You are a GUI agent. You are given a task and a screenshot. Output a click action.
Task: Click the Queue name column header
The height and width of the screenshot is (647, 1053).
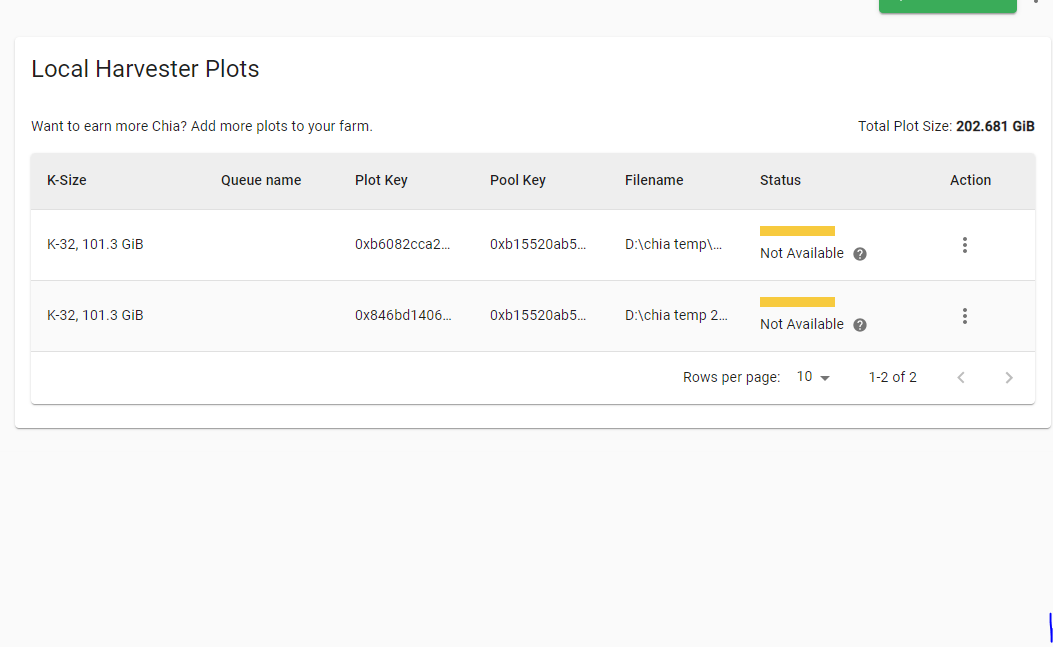coord(261,180)
